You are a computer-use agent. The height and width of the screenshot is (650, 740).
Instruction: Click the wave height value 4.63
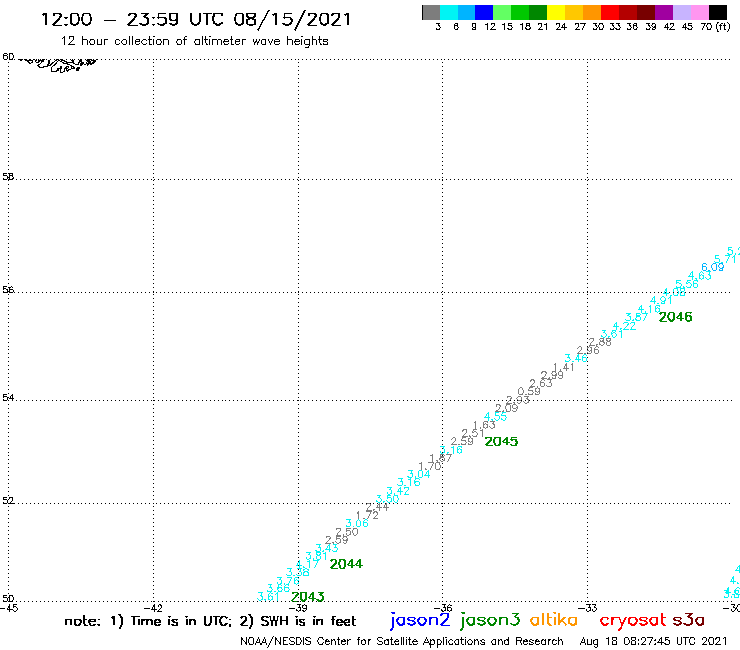[x=699, y=276]
